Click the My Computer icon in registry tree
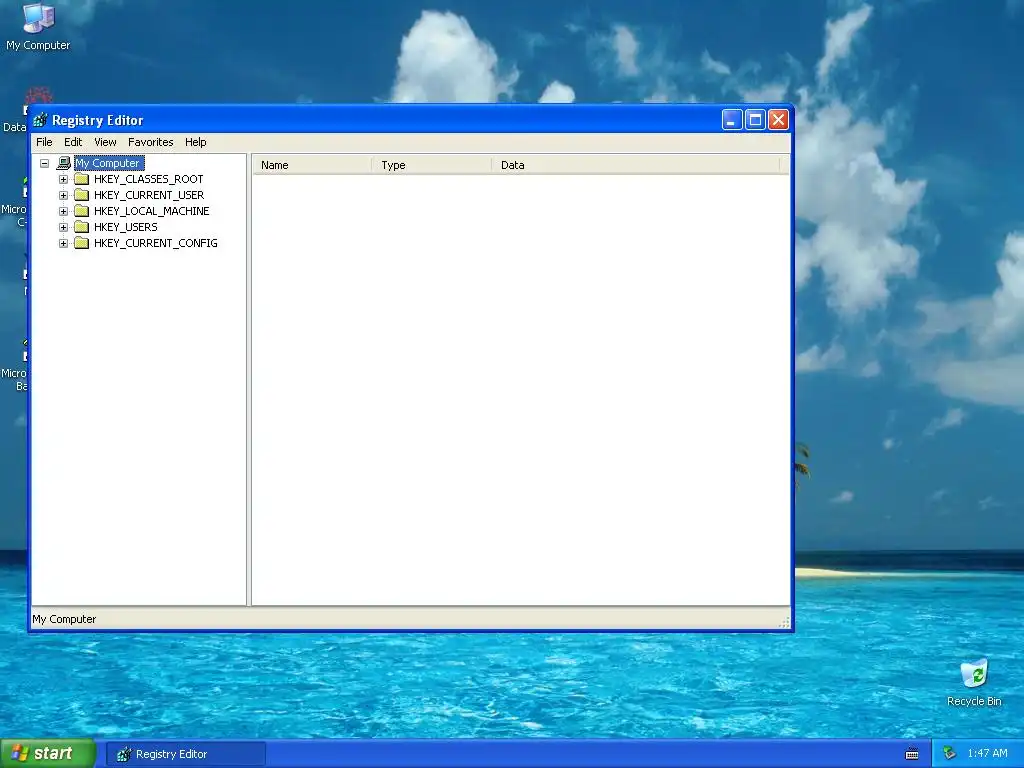 (64, 163)
